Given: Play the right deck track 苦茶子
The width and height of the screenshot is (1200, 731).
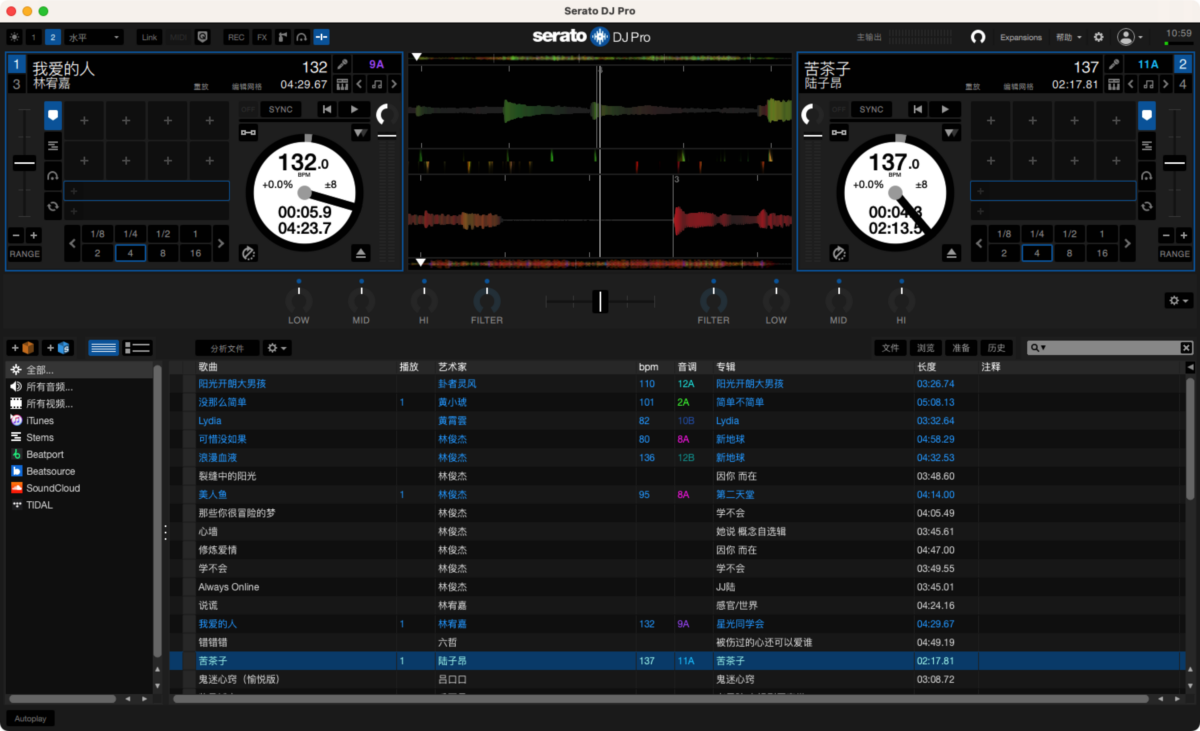Looking at the screenshot, I should pyautogui.click(x=944, y=109).
